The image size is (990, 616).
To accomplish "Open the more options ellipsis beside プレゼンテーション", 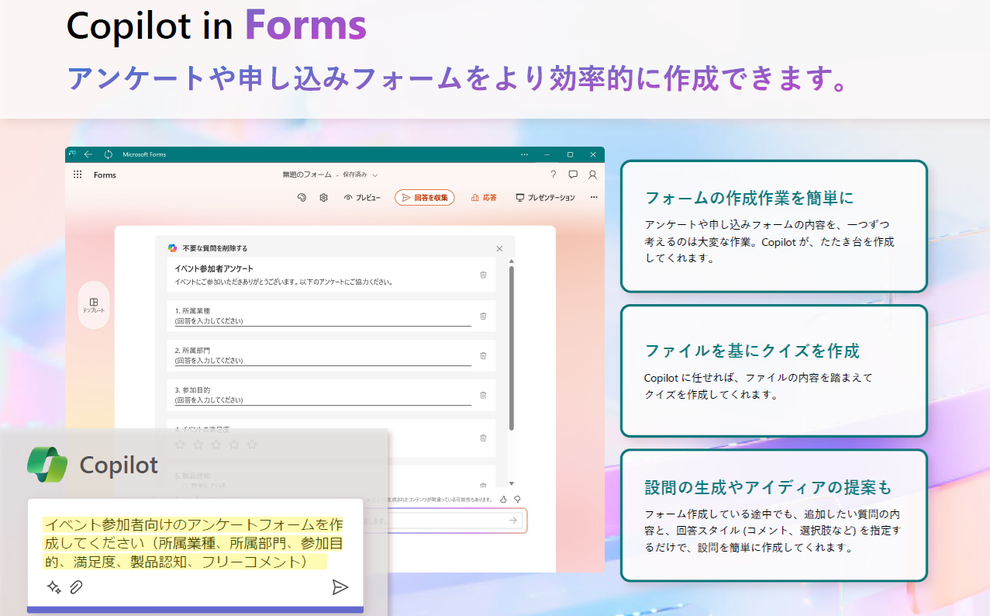I will [x=593, y=198].
